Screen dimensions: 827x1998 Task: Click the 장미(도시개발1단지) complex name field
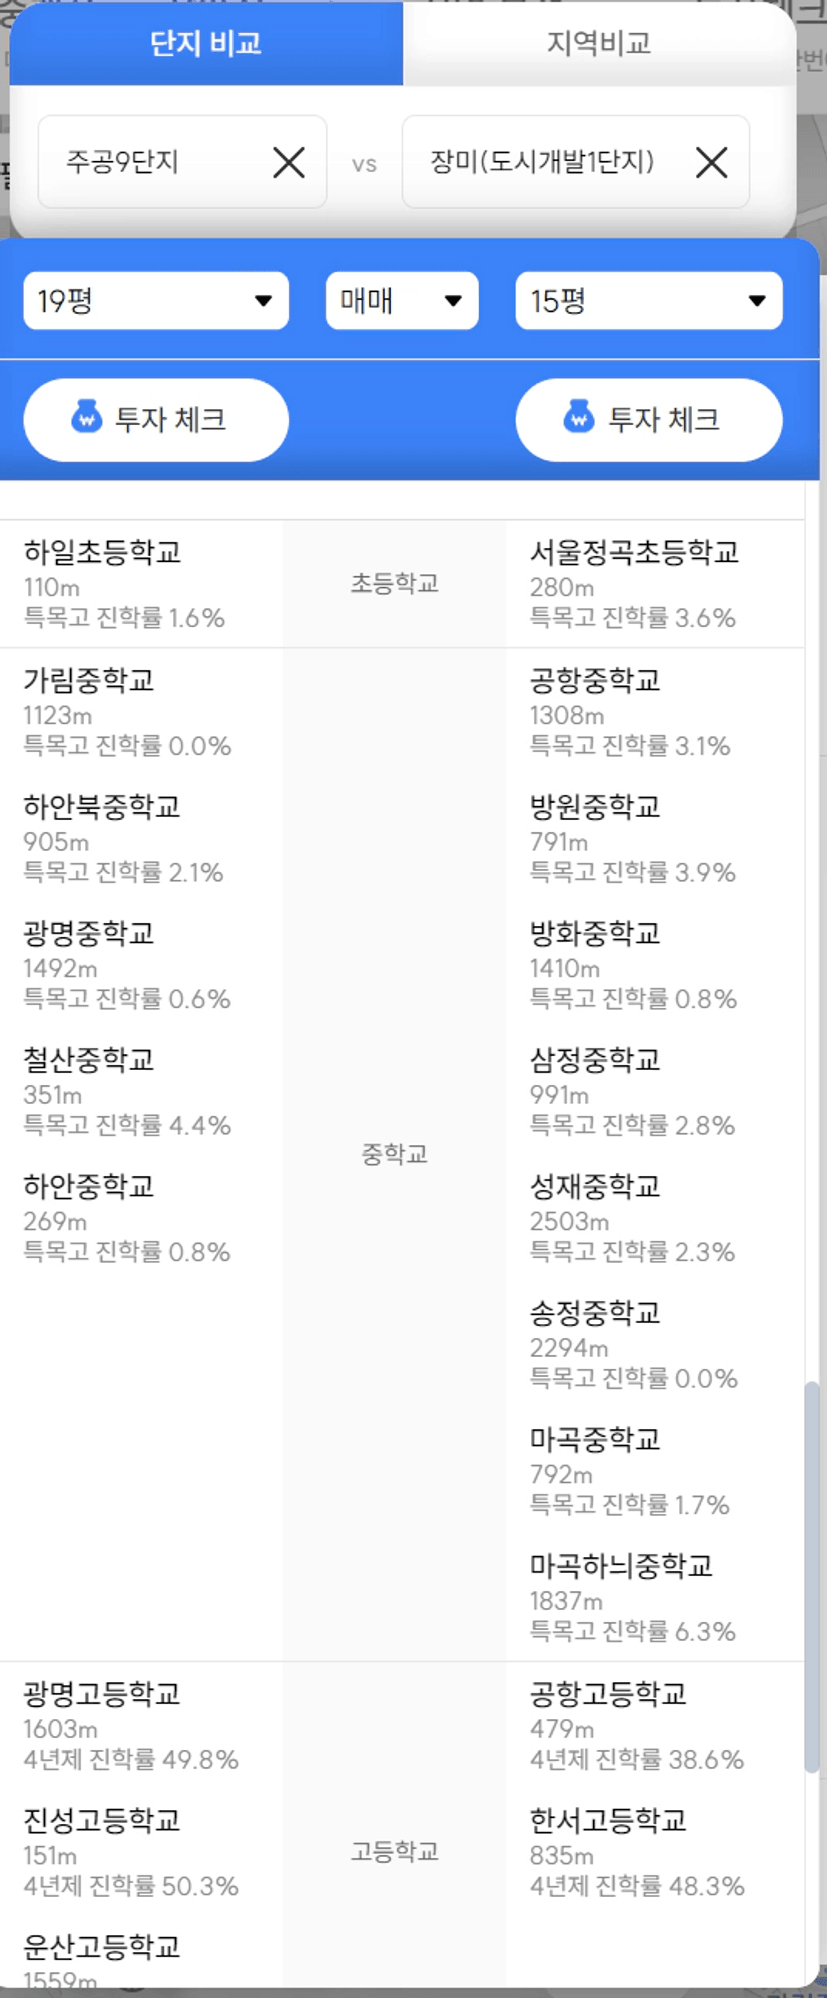[x=575, y=162]
